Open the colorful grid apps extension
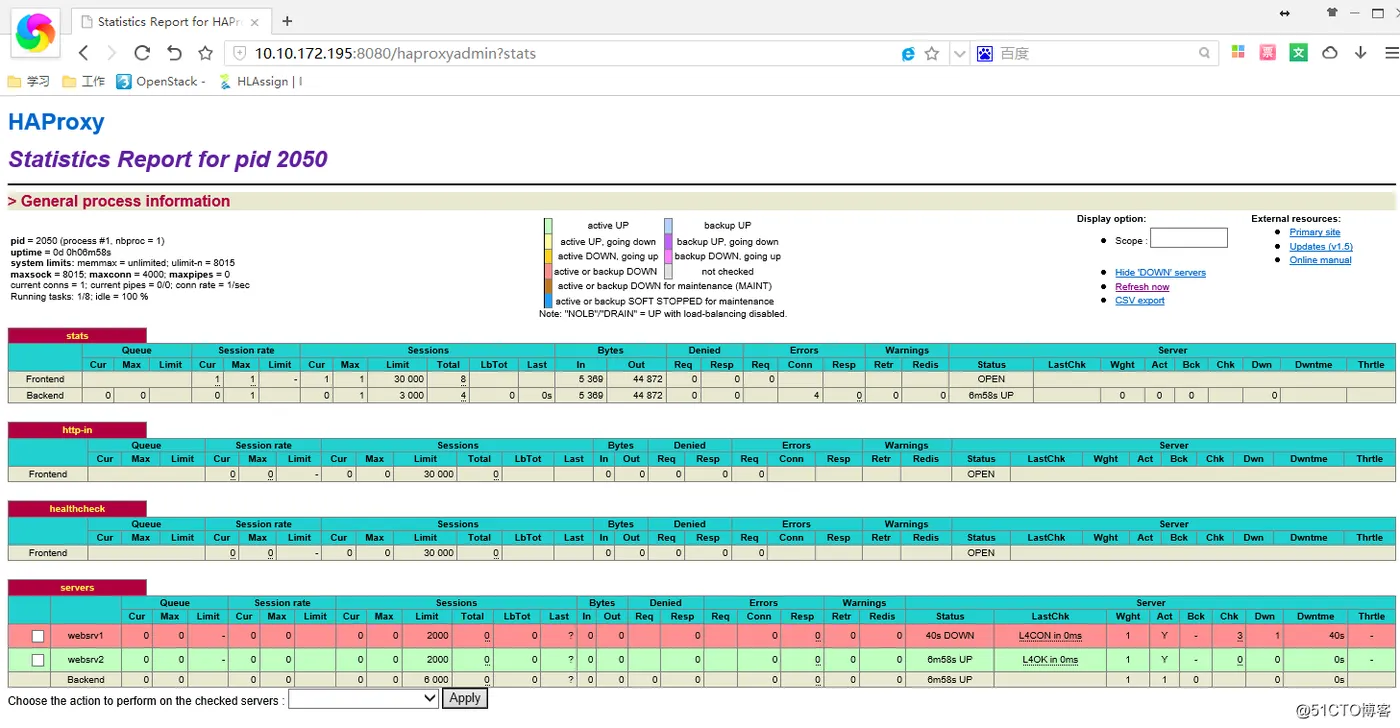 (x=1238, y=52)
